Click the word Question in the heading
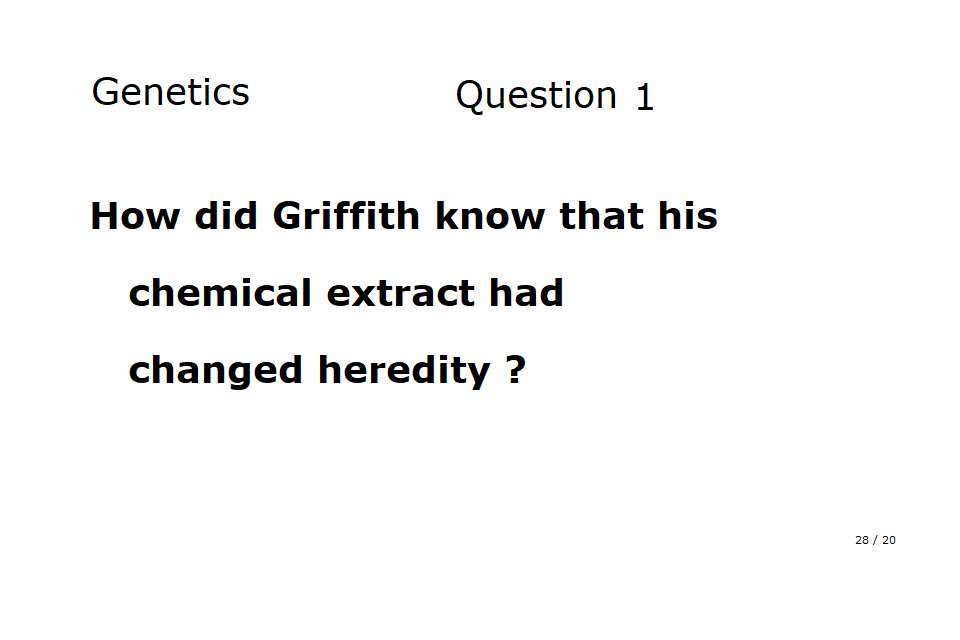The image size is (960, 640). tap(536, 96)
